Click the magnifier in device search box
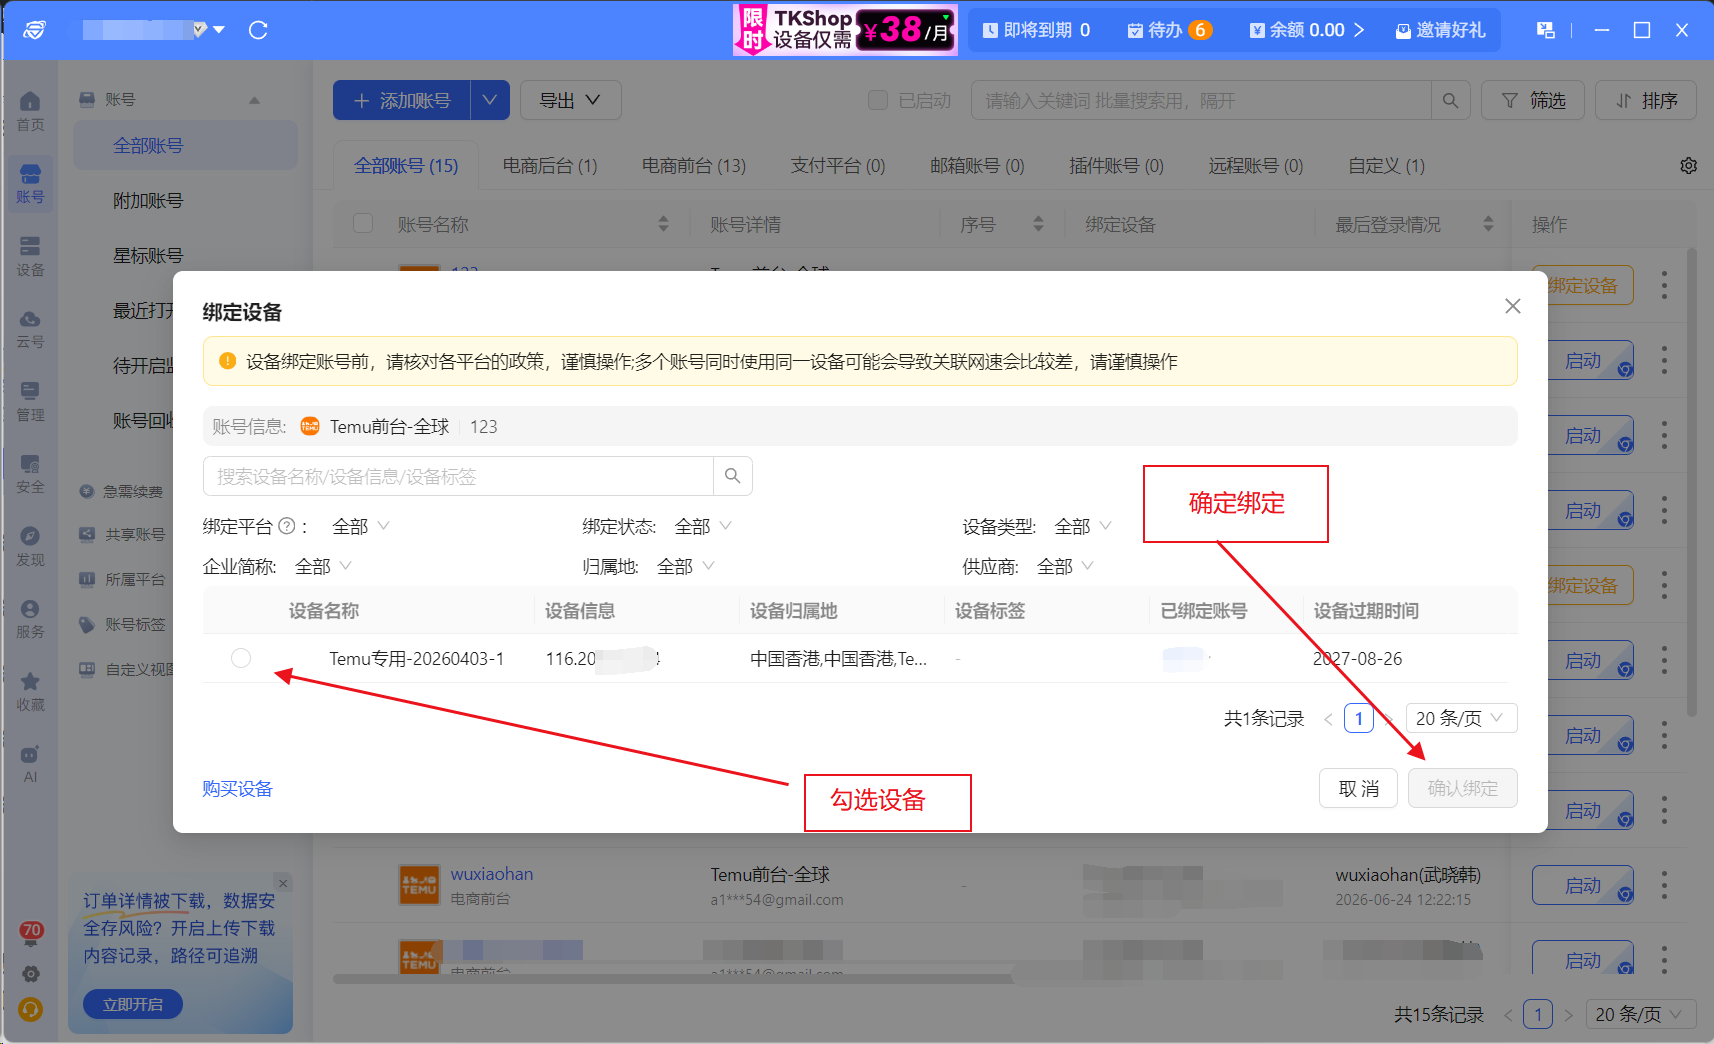This screenshot has width=1714, height=1044. click(732, 476)
